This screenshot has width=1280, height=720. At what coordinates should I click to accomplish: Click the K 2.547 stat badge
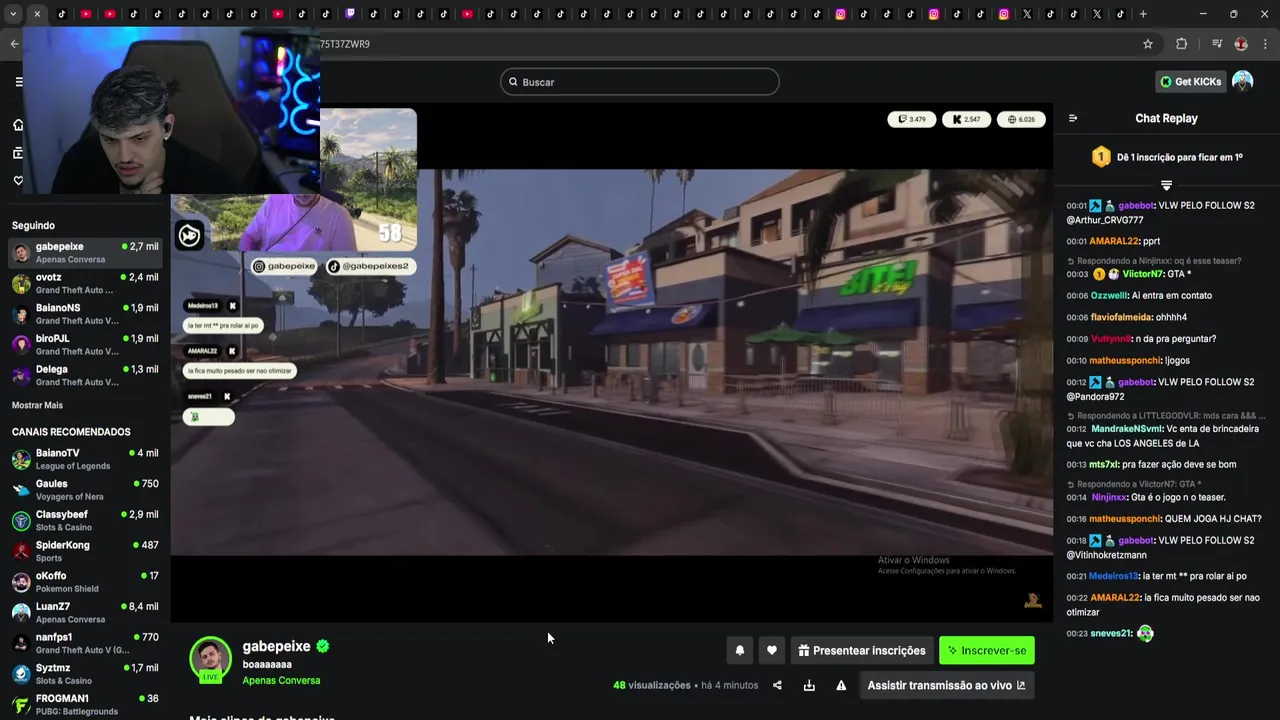click(966, 119)
